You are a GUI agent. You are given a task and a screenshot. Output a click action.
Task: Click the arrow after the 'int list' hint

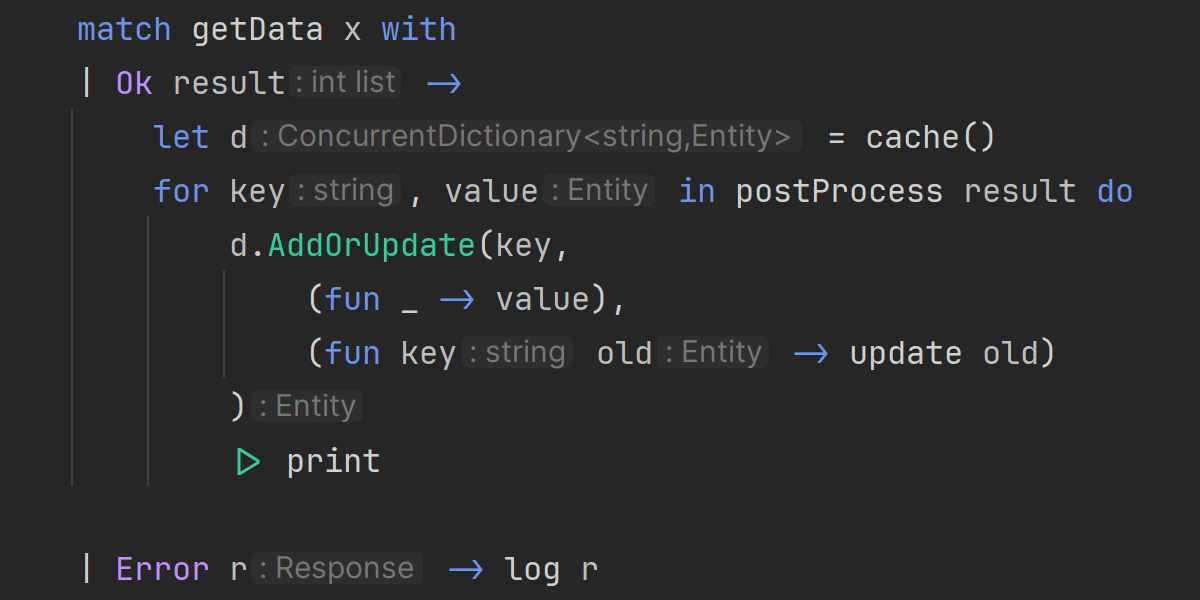(x=444, y=83)
